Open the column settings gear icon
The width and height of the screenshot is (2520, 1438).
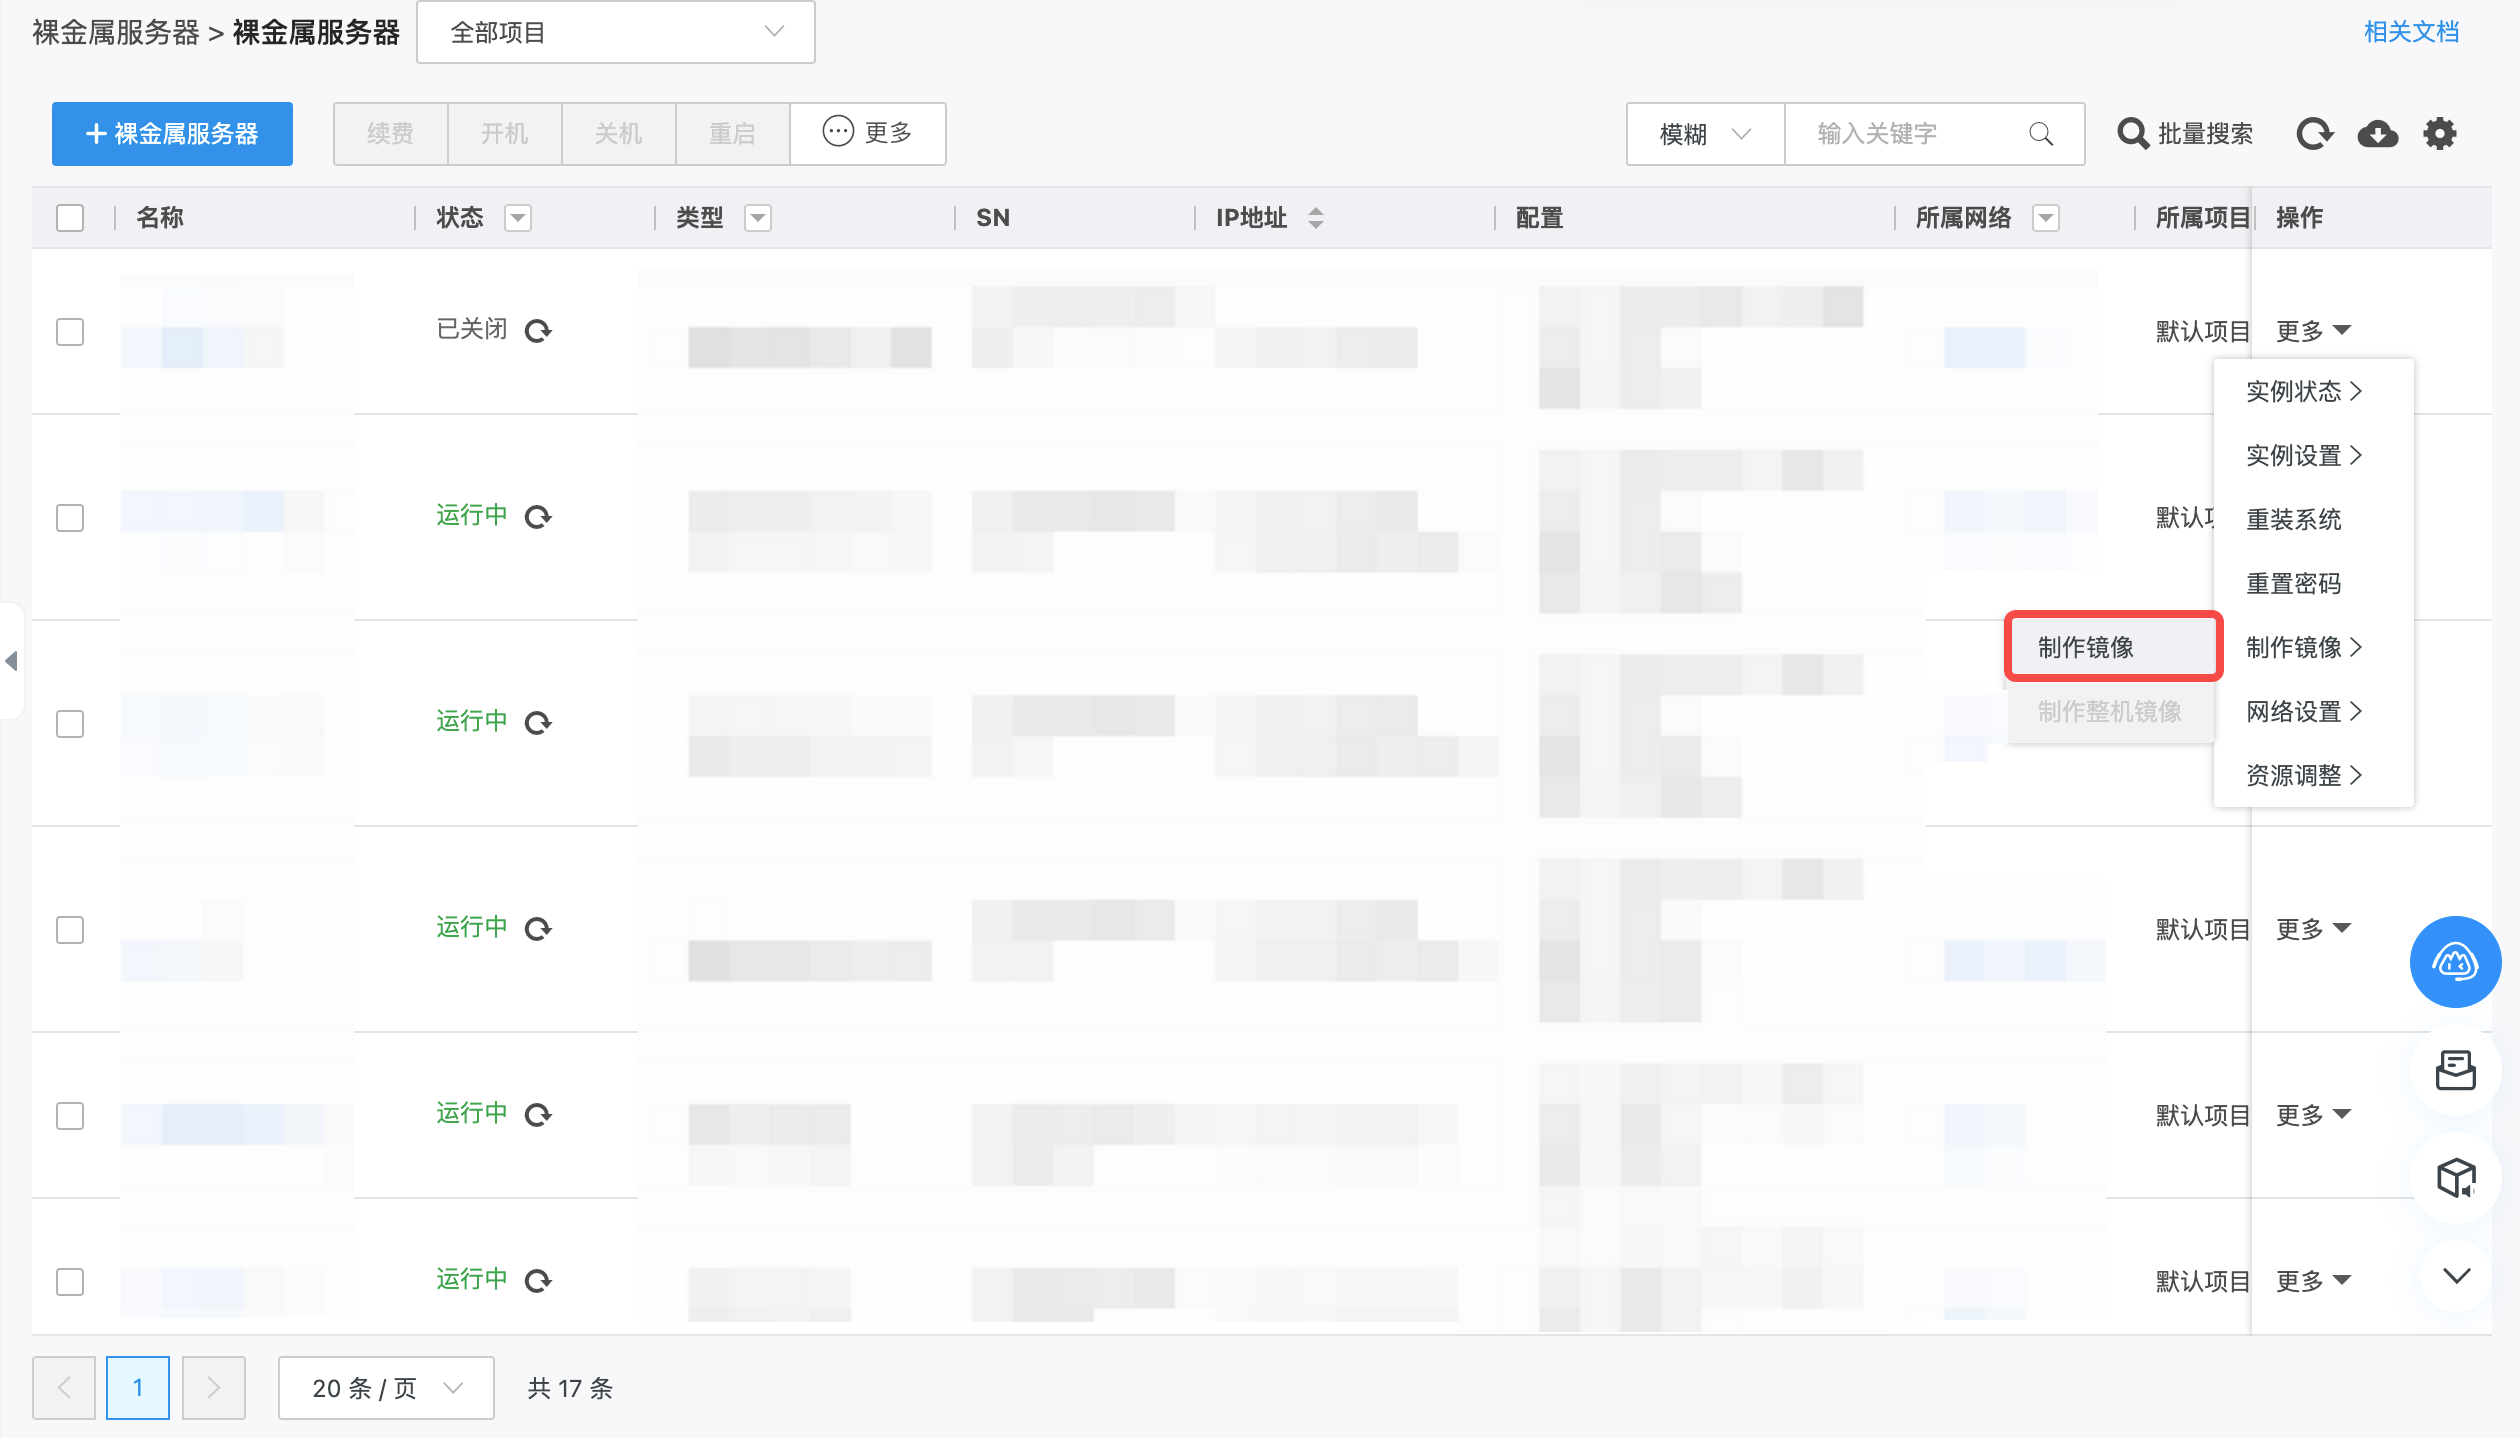pos(2439,134)
